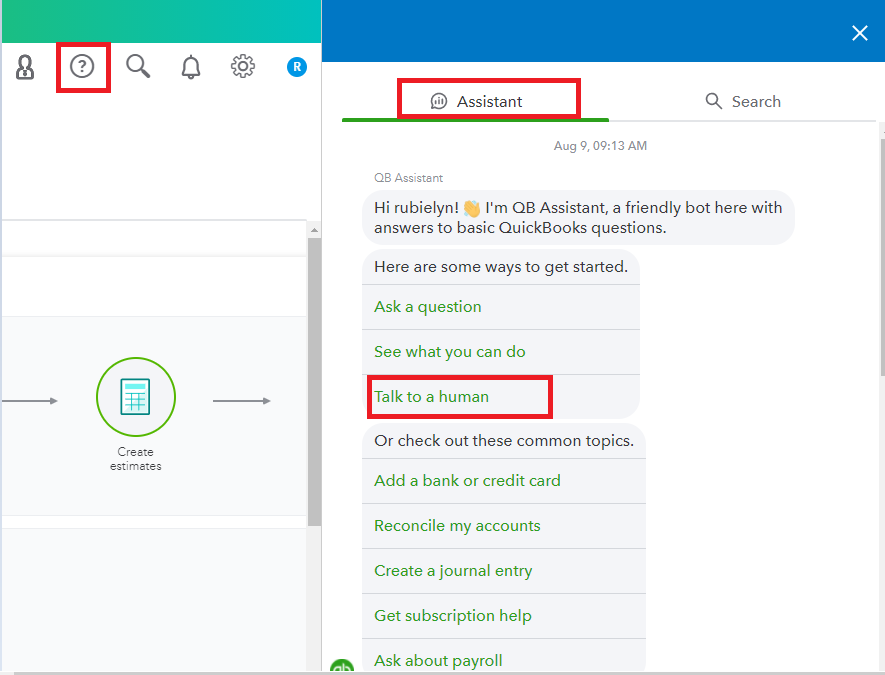Choose 'See what you can do'
The width and height of the screenshot is (885, 675).
coord(450,352)
